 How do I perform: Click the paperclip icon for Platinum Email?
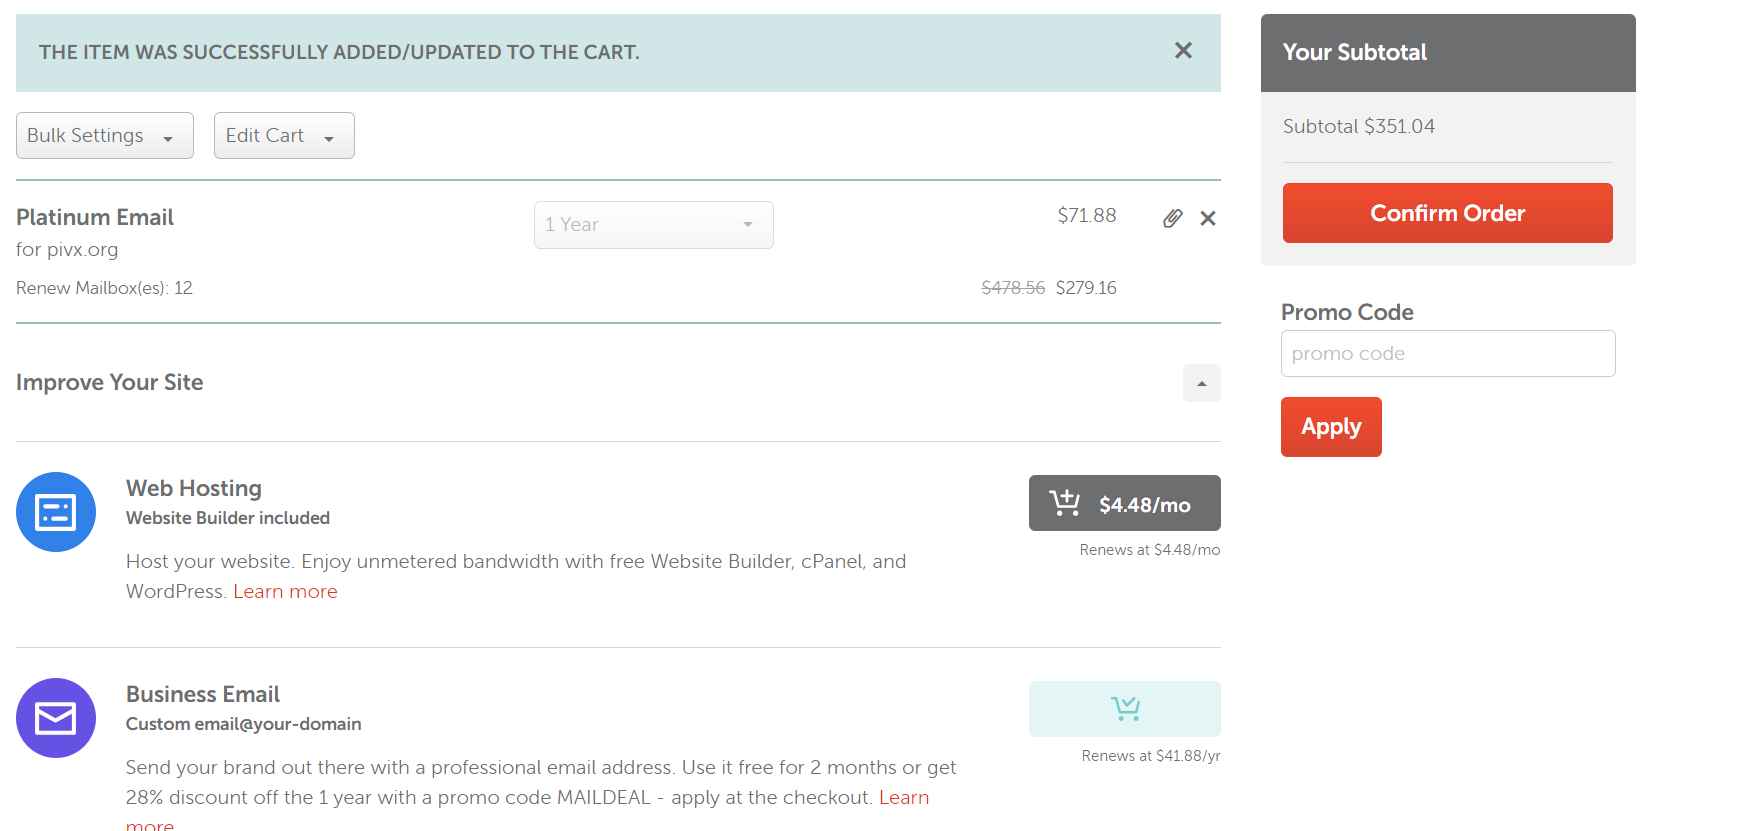[x=1172, y=218]
